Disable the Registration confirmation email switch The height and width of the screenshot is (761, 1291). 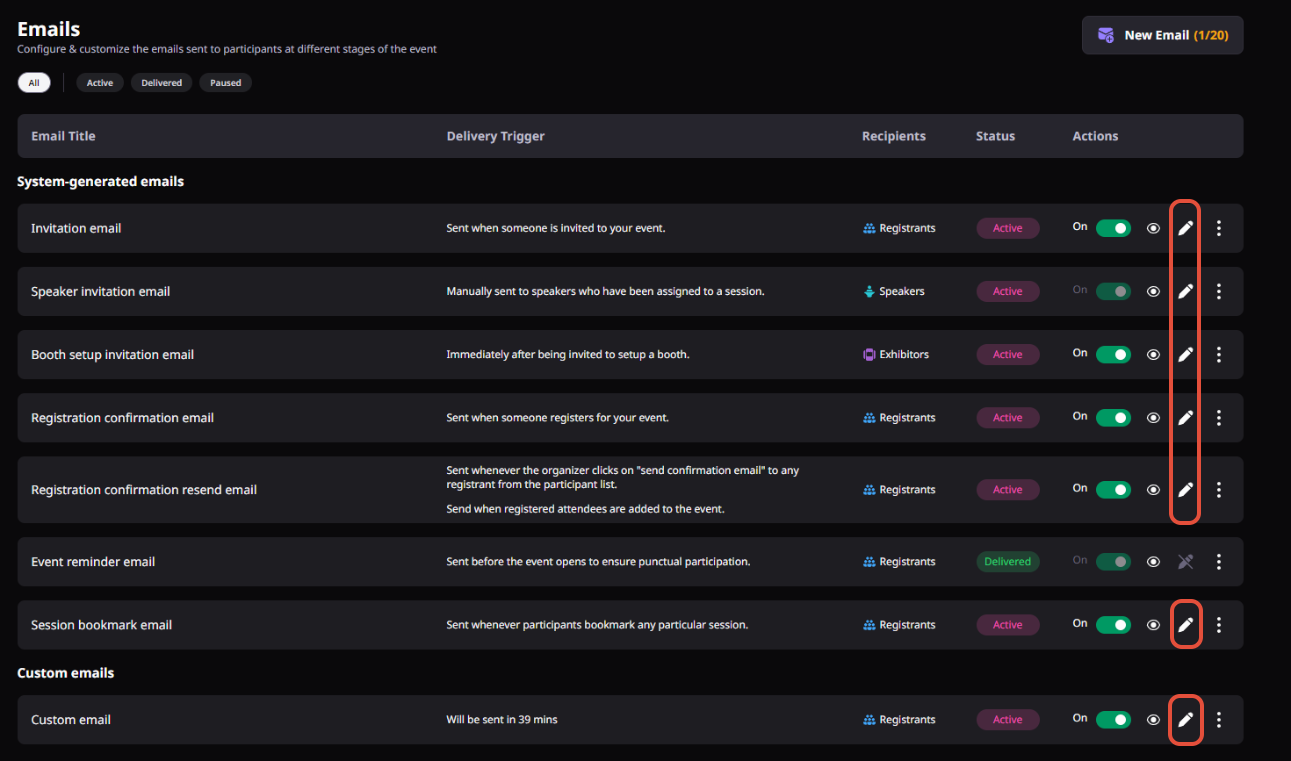(x=1113, y=417)
